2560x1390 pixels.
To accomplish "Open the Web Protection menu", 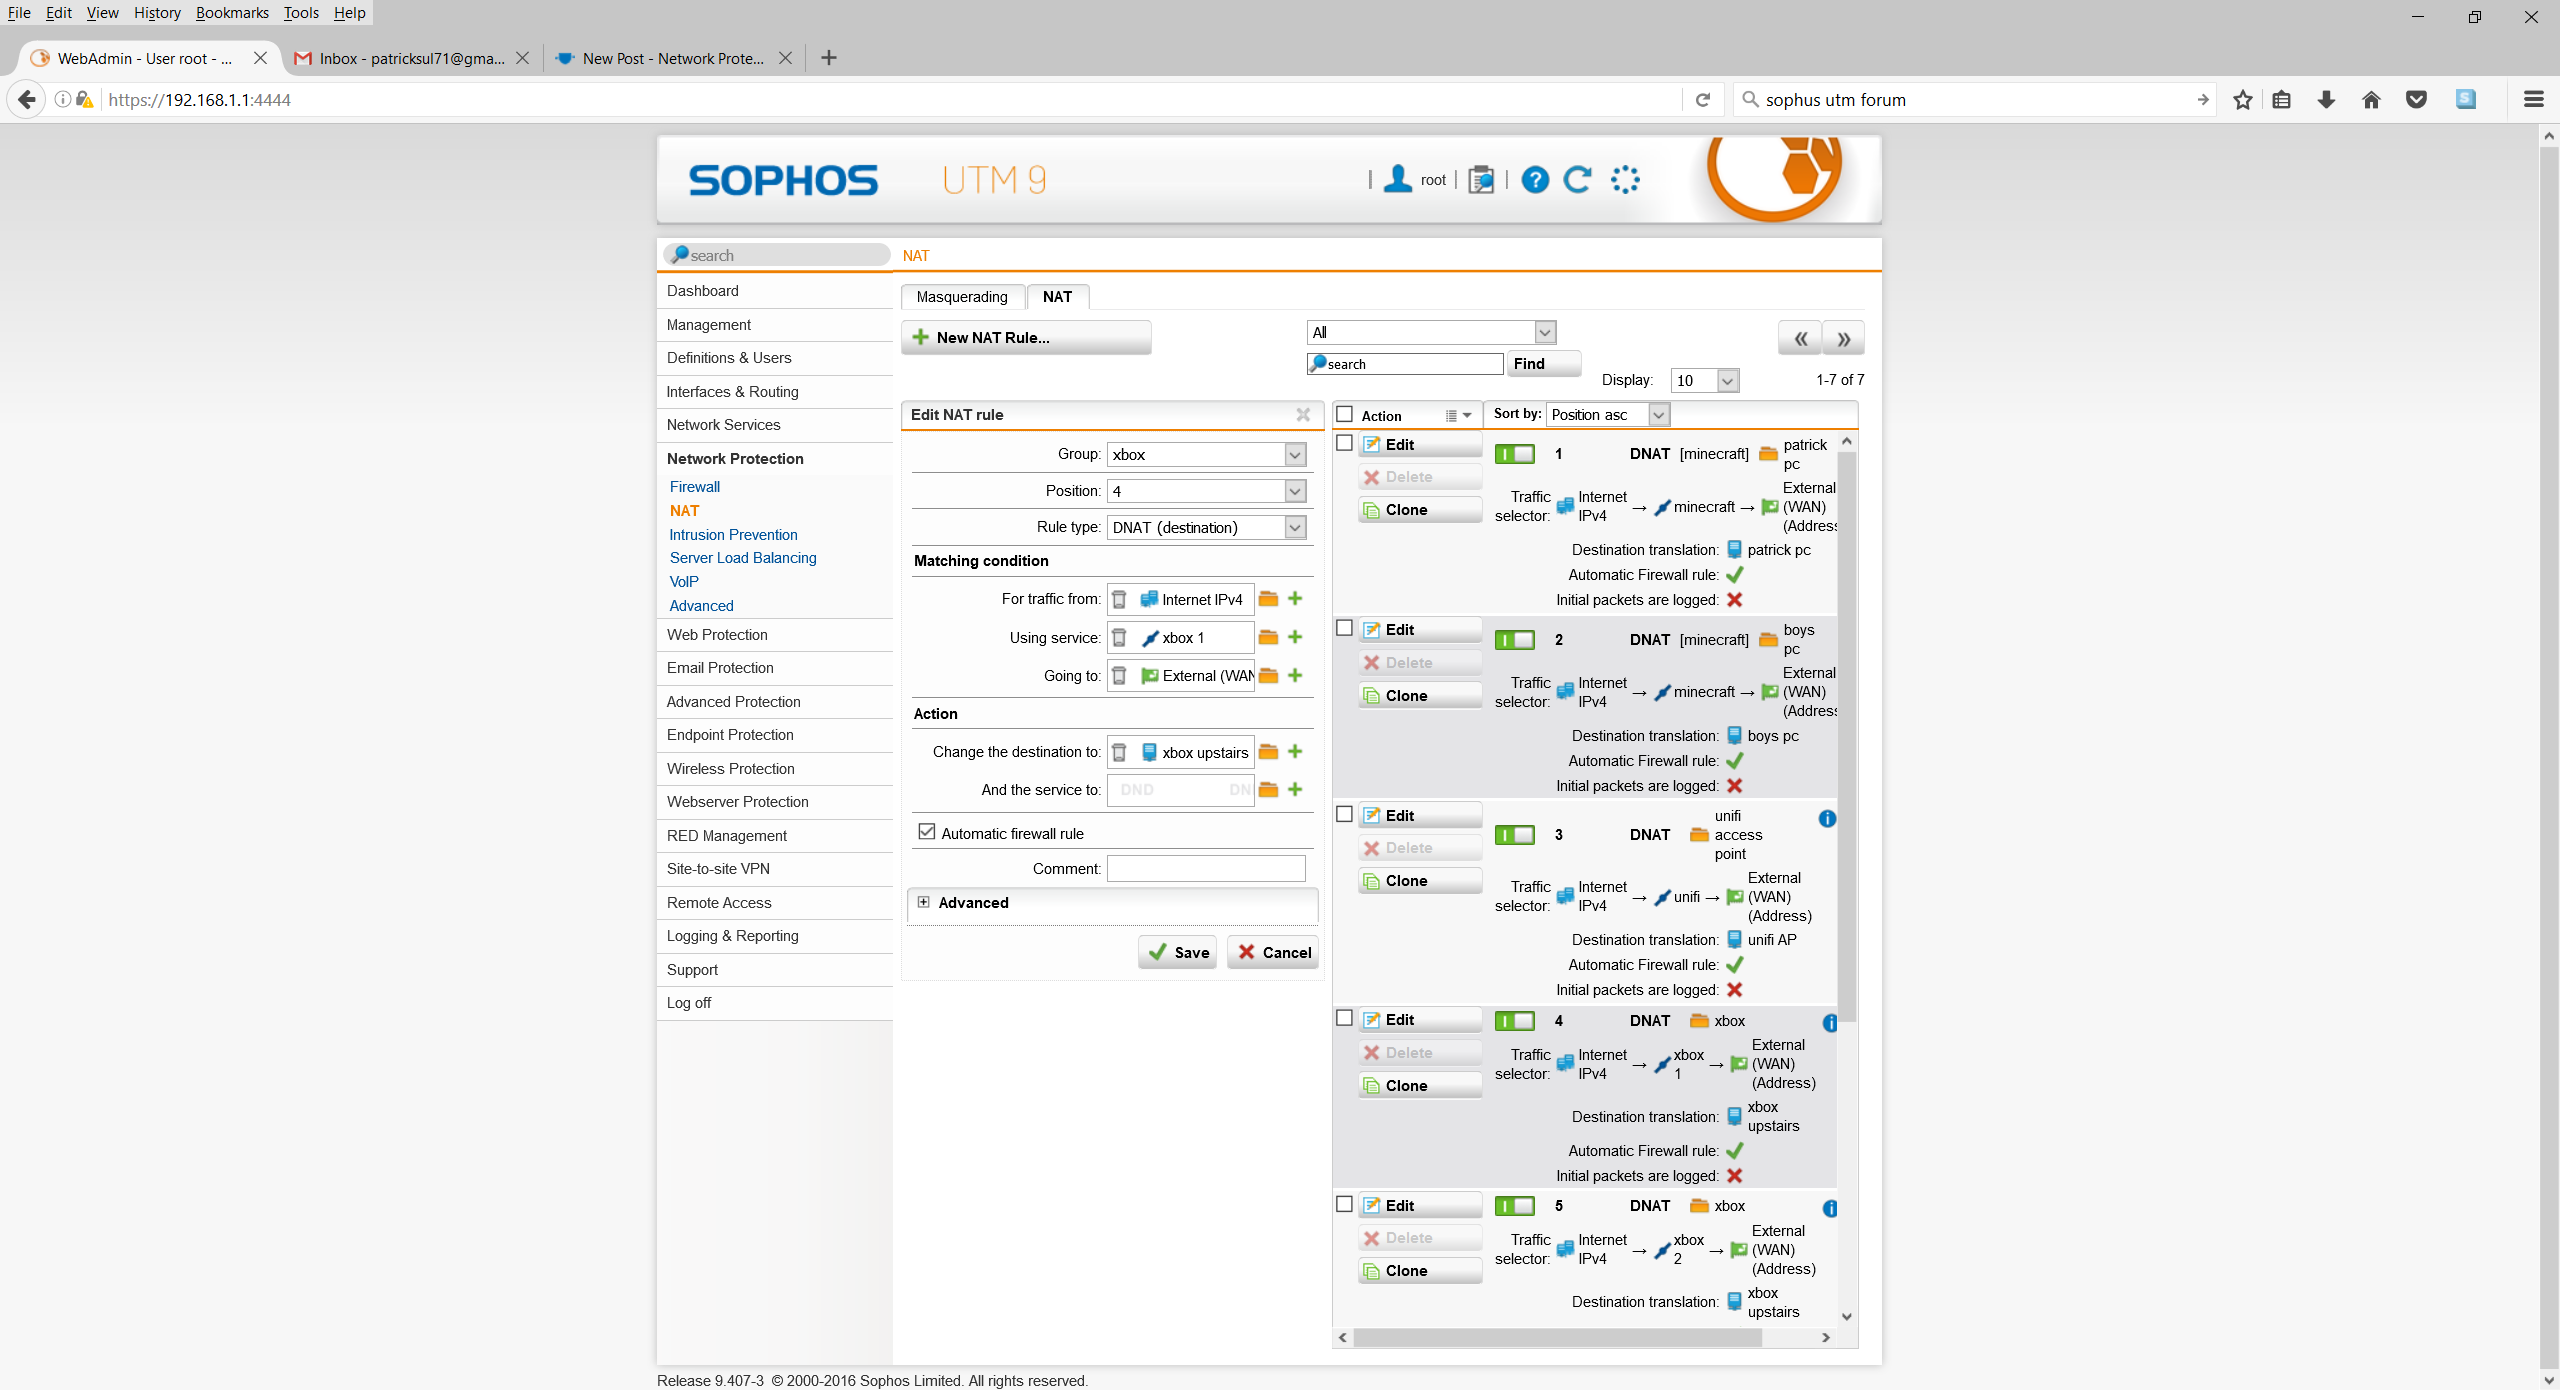I will click(717, 635).
